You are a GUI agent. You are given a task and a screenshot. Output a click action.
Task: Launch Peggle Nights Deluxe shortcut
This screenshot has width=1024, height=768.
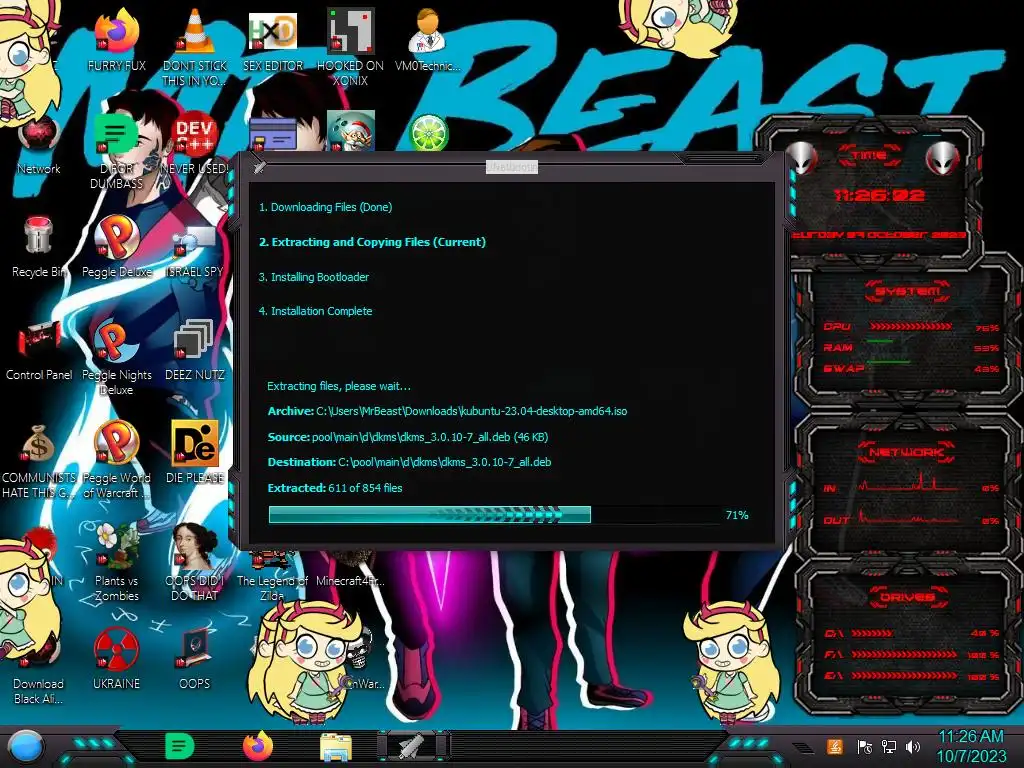(x=116, y=357)
